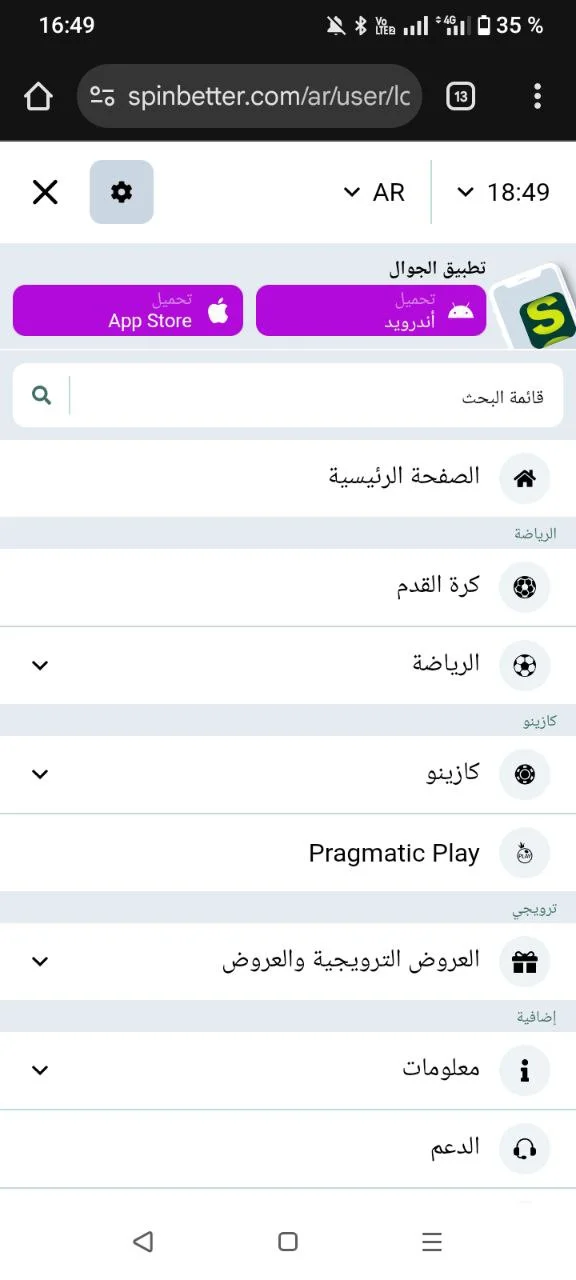Click the Pragmatic Play crown icon
The height and width of the screenshot is (1280, 576).
pos(524,853)
